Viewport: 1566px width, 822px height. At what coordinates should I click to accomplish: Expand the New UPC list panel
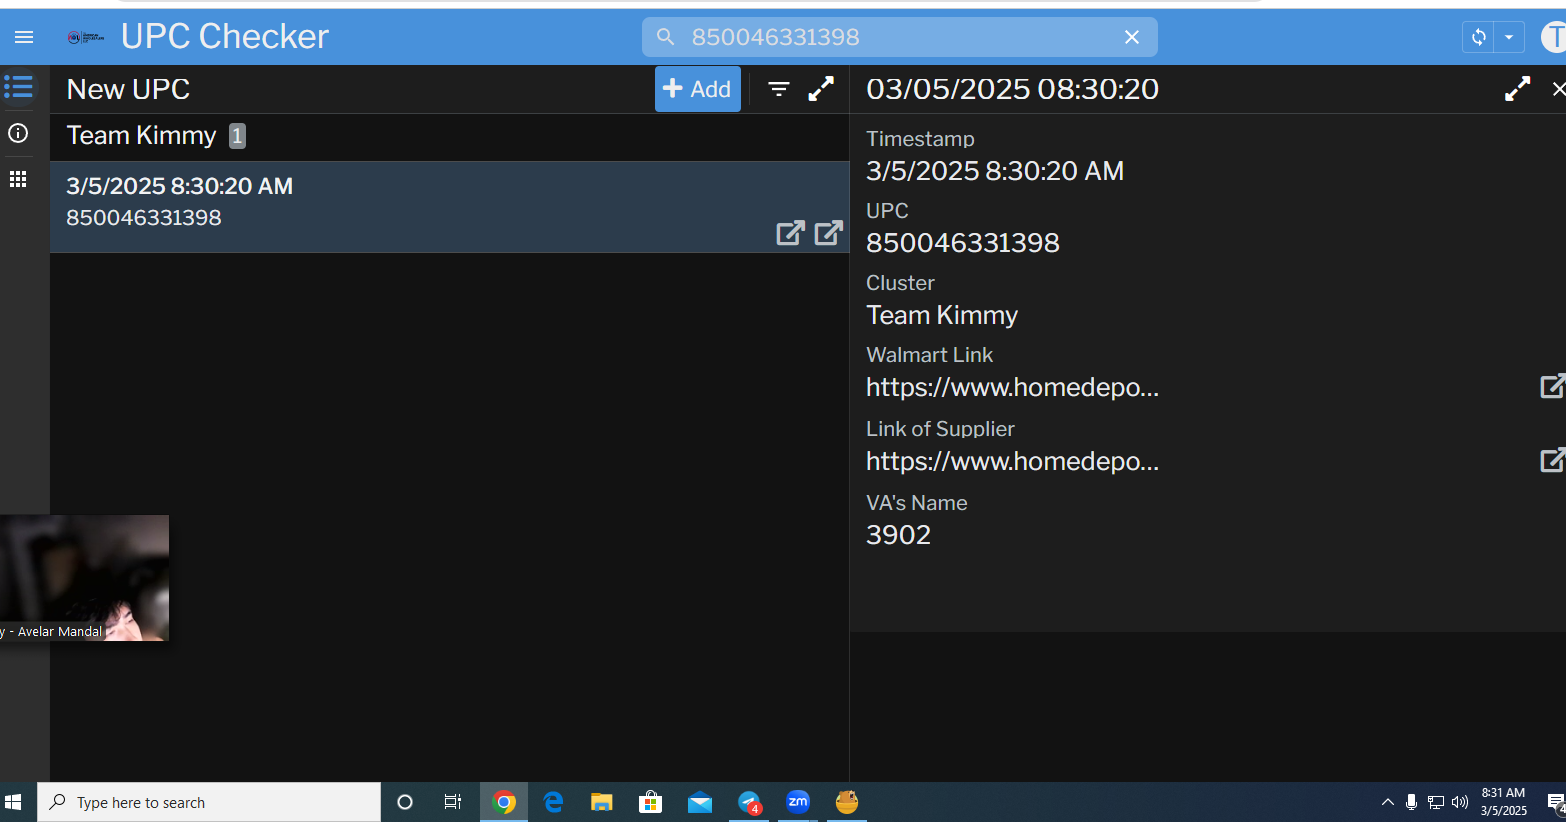point(821,89)
